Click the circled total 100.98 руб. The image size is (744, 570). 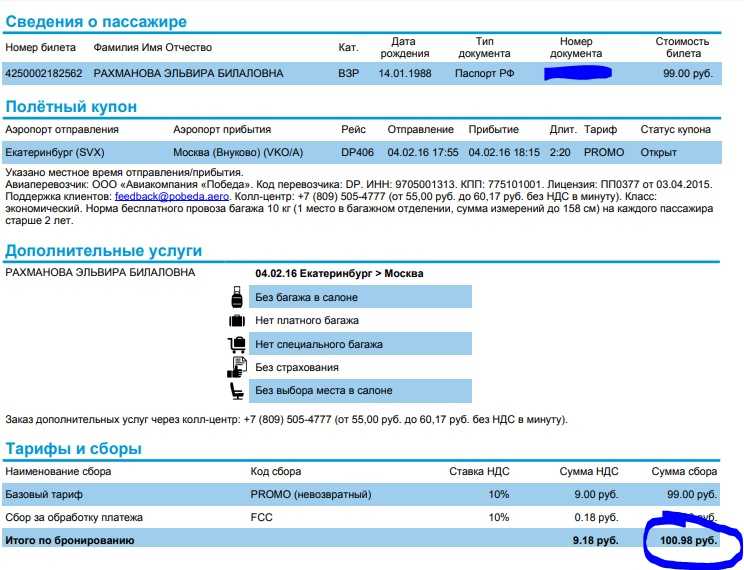pos(688,540)
